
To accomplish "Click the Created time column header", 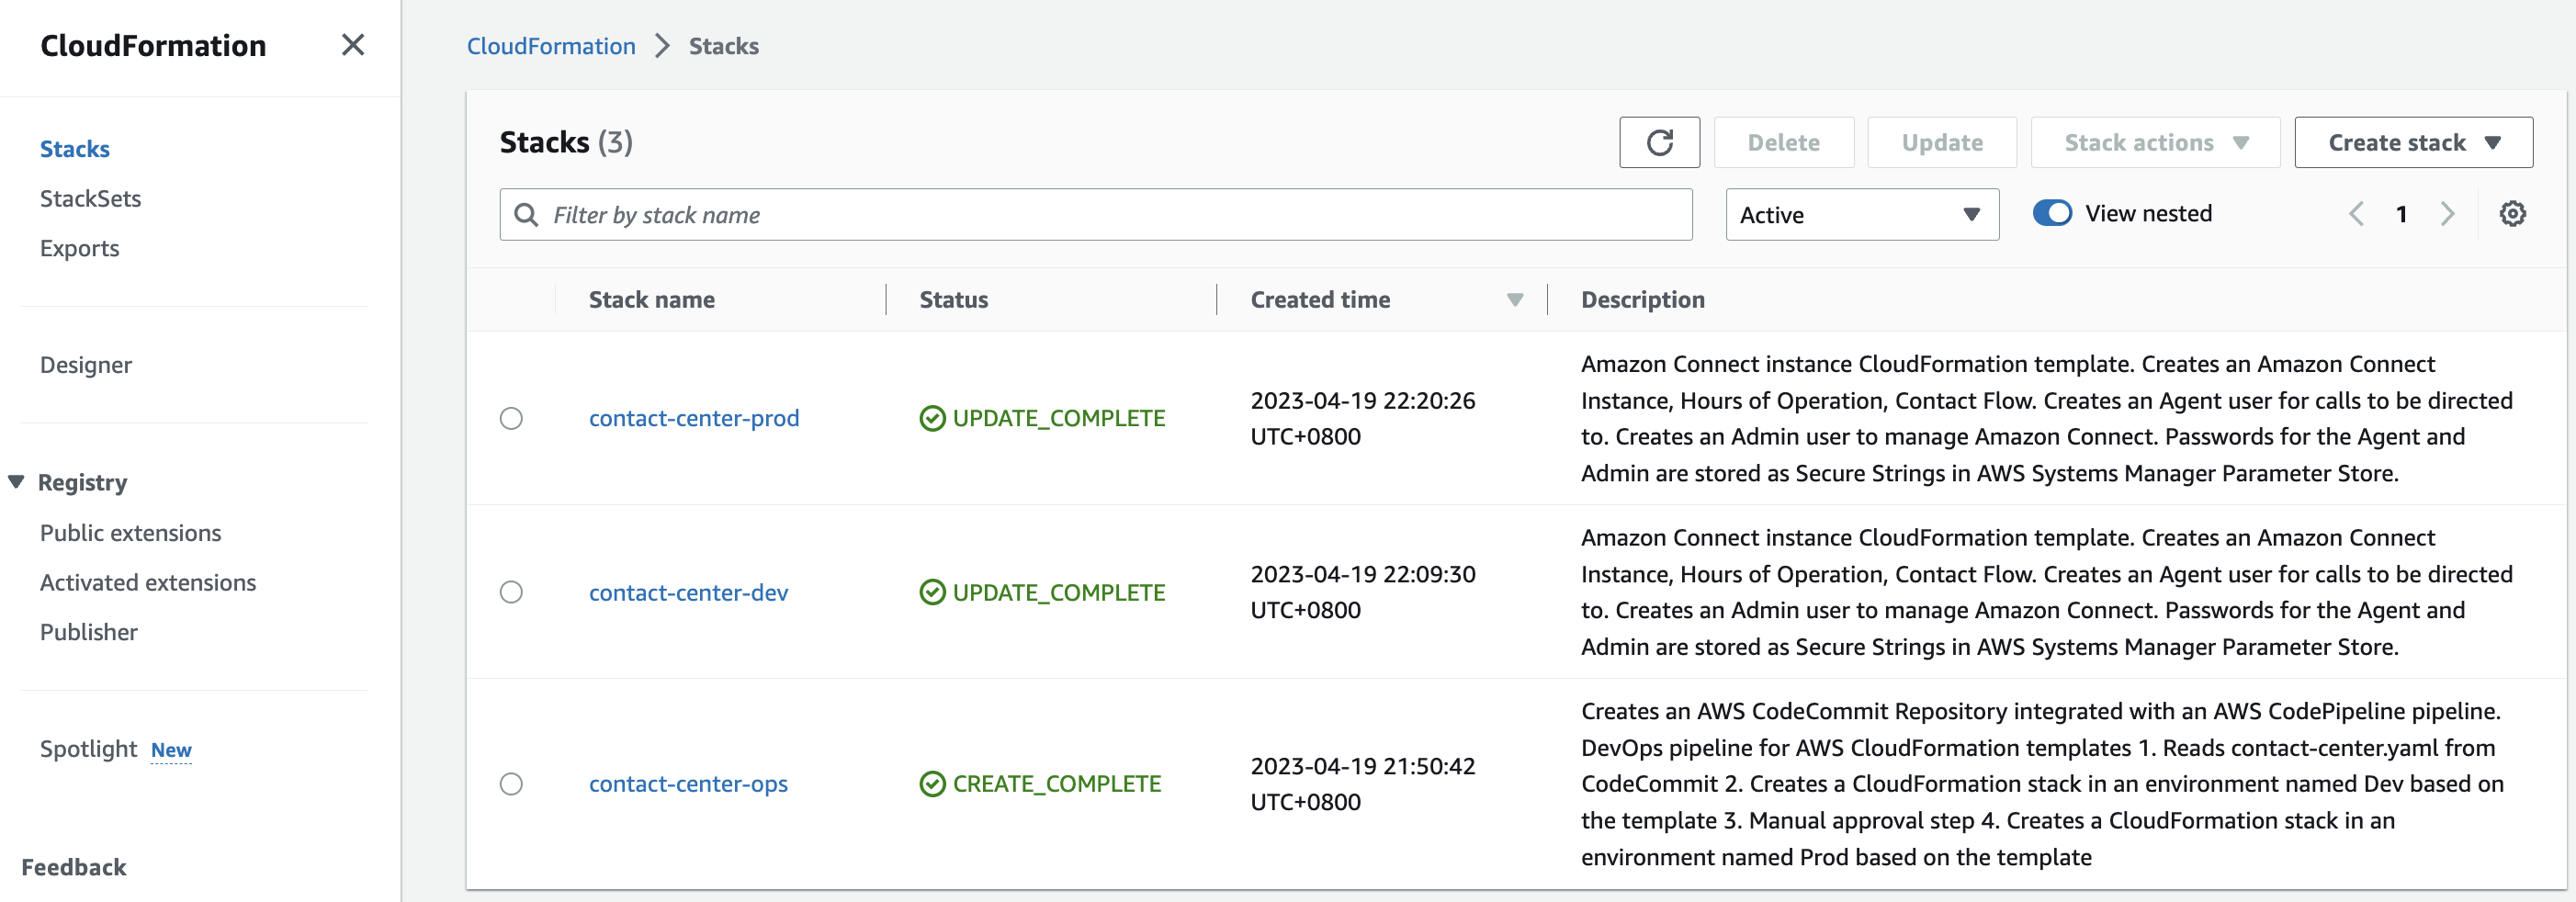I will pos(1320,299).
